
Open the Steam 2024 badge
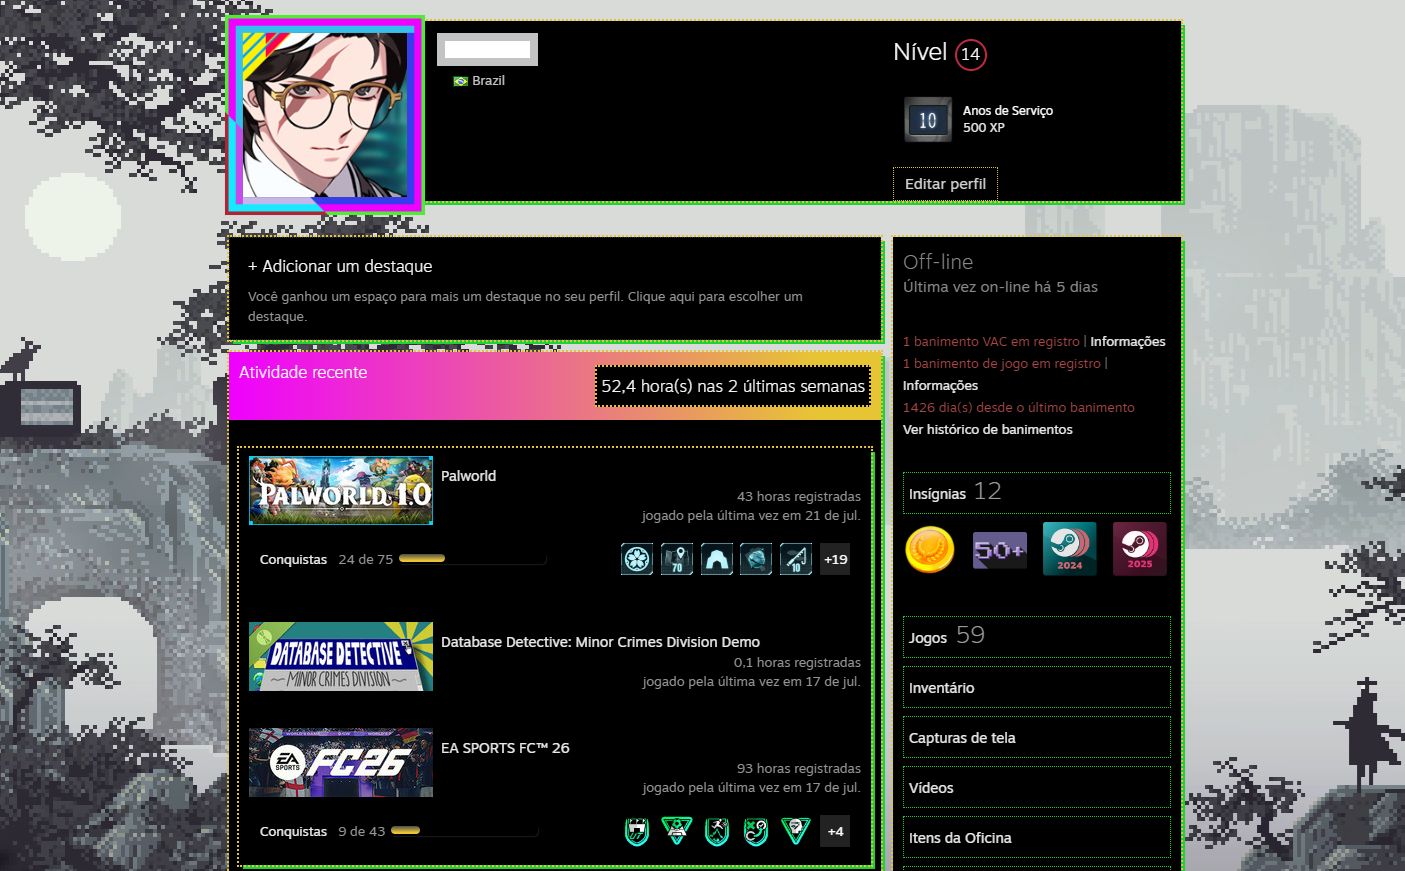pyautogui.click(x=1070, y=549)
